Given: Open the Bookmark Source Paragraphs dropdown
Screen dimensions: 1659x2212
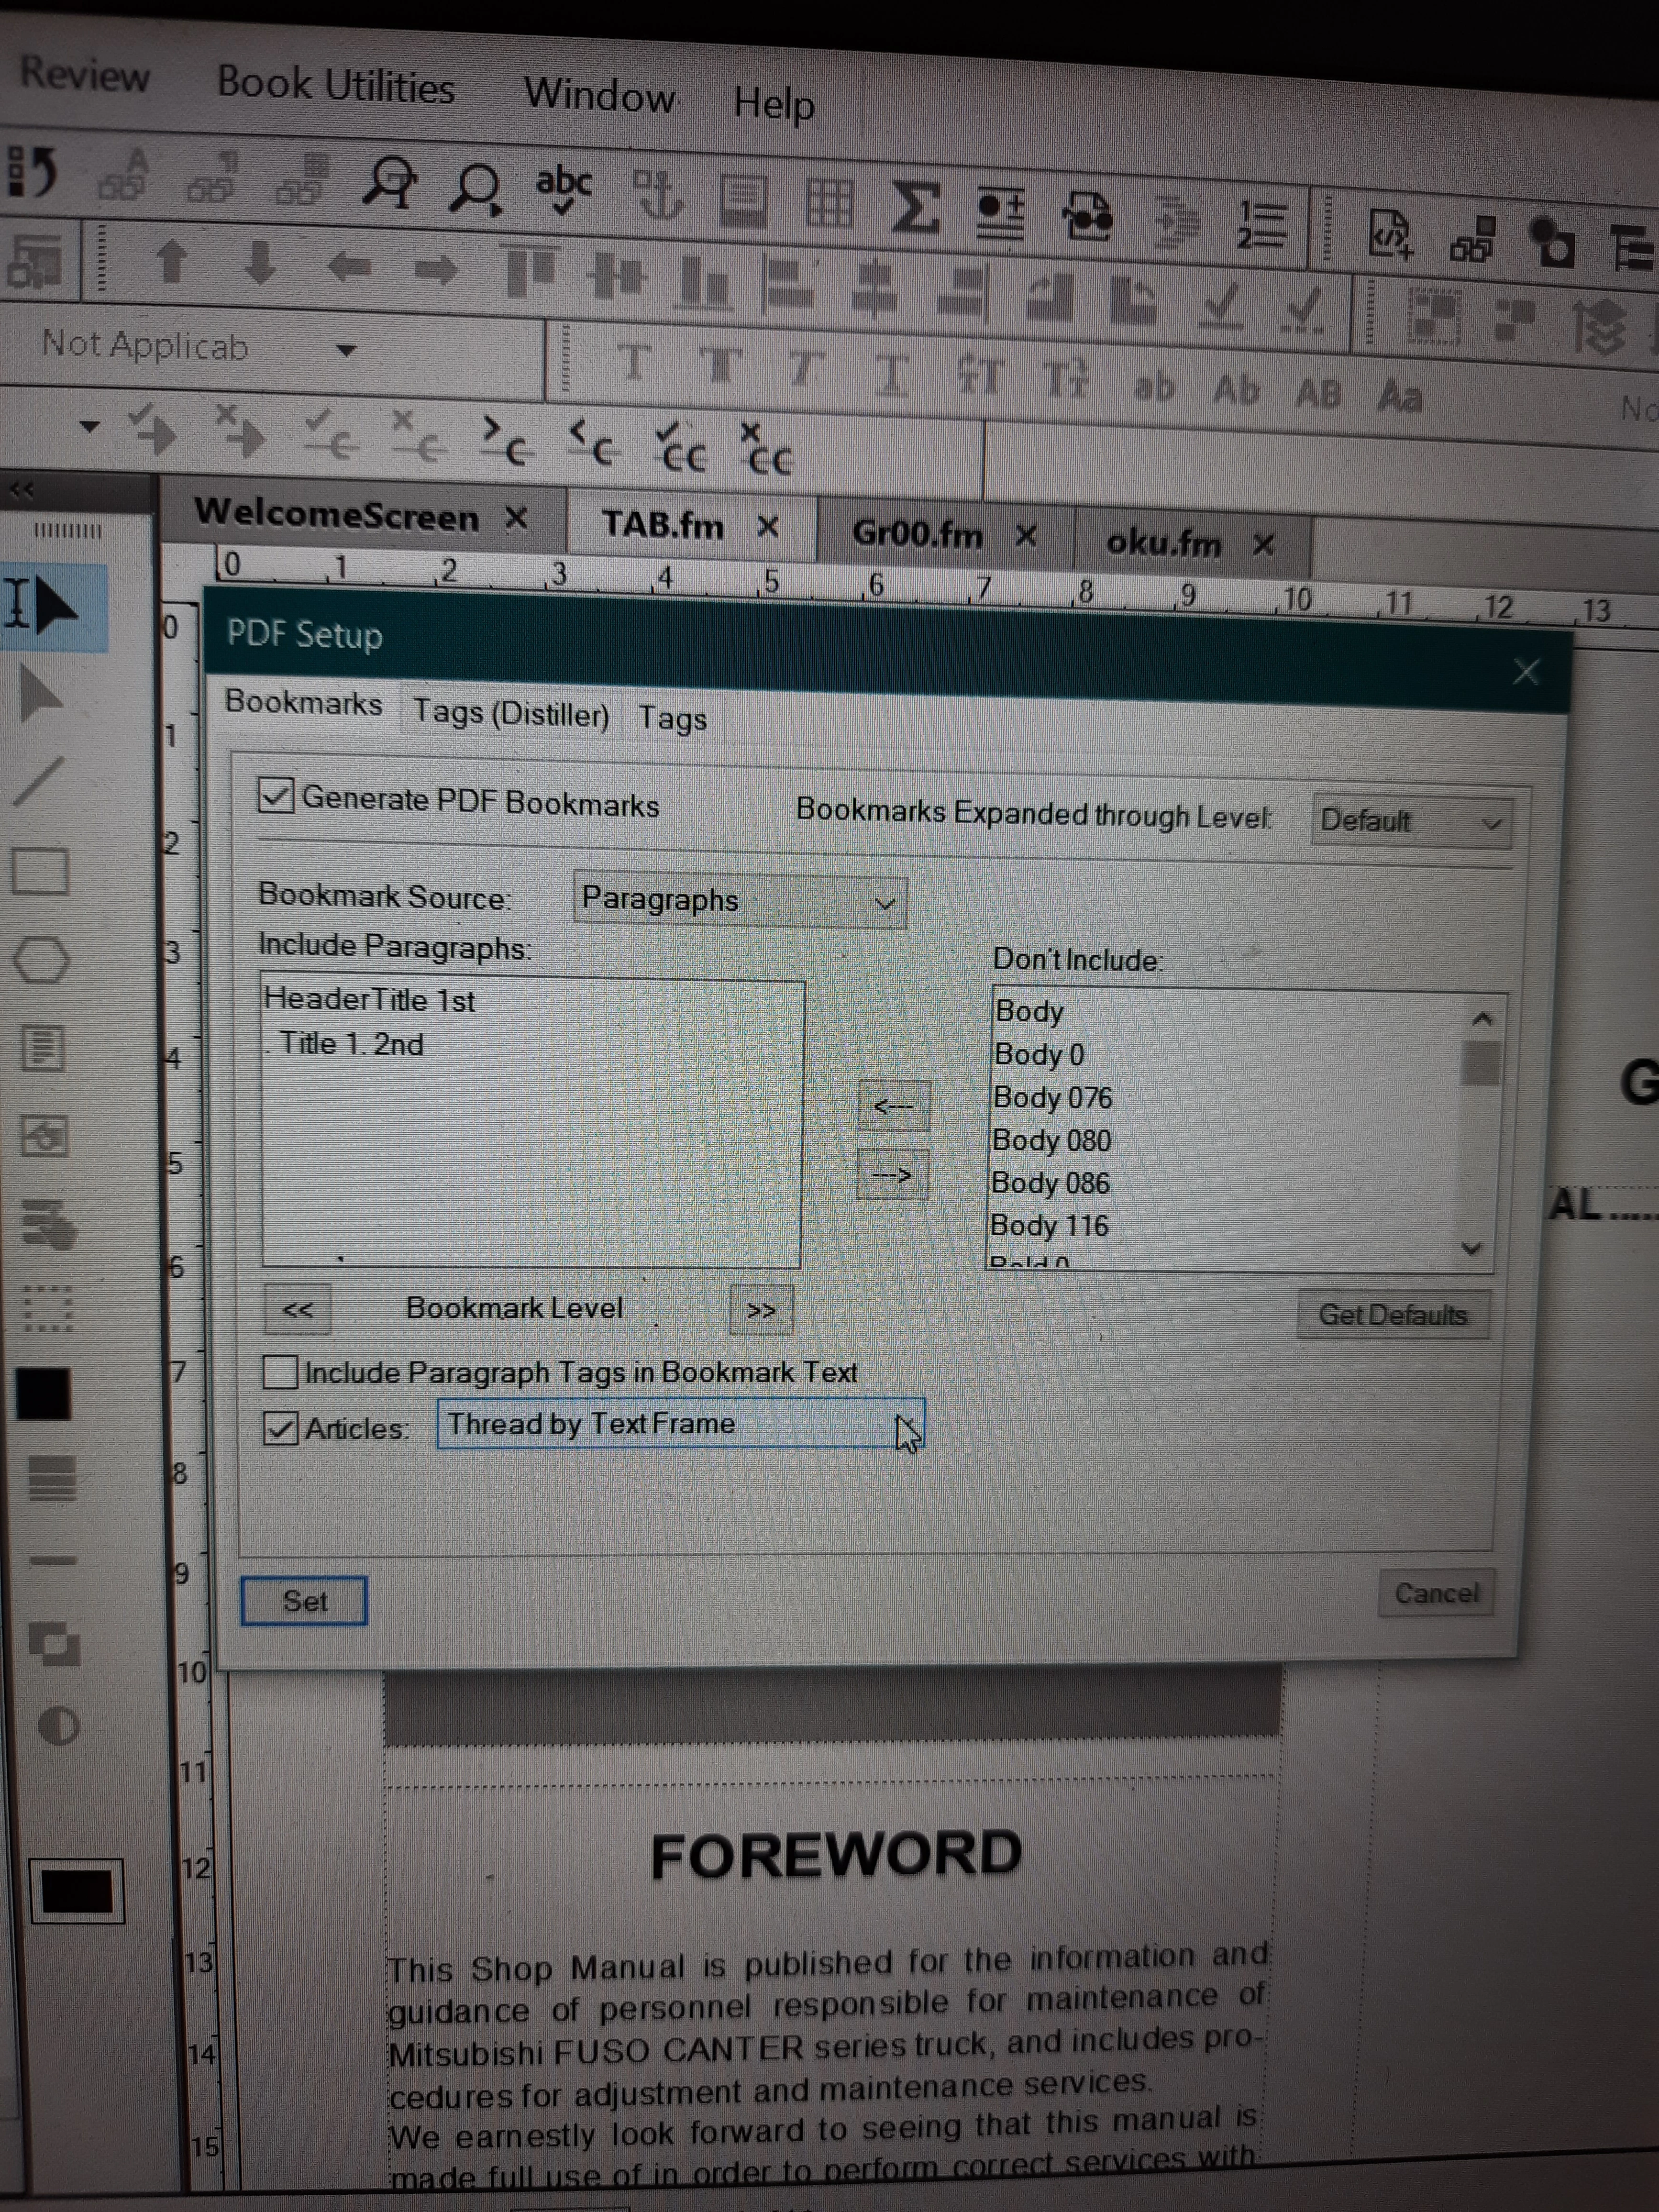Looking at the screenshot, I should coord(739,901).
